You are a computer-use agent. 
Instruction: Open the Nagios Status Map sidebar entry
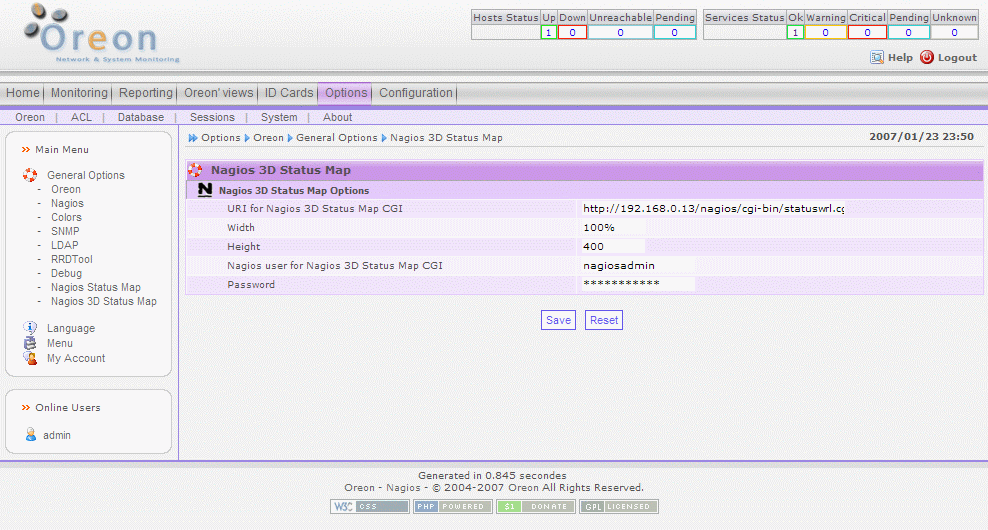click(x=96, y=287)
